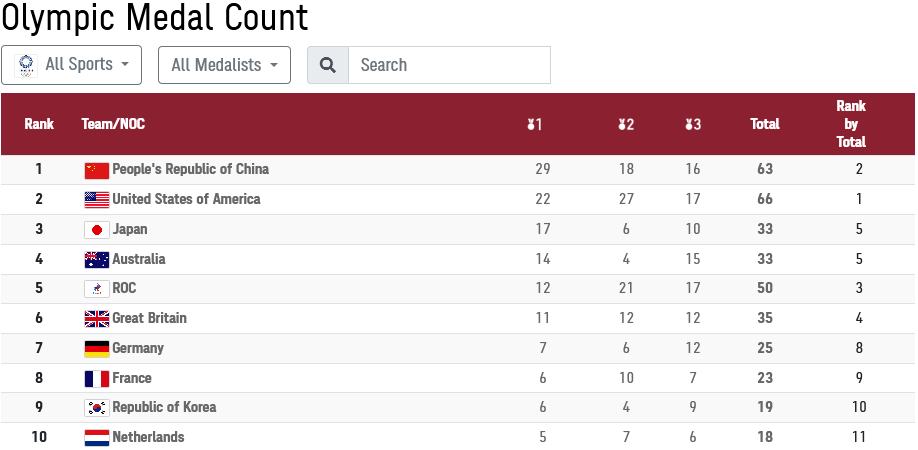Click the Great Britain flag icon
Image resolution: width=918 pixels, height=450 pixels.
coord(97,319)
